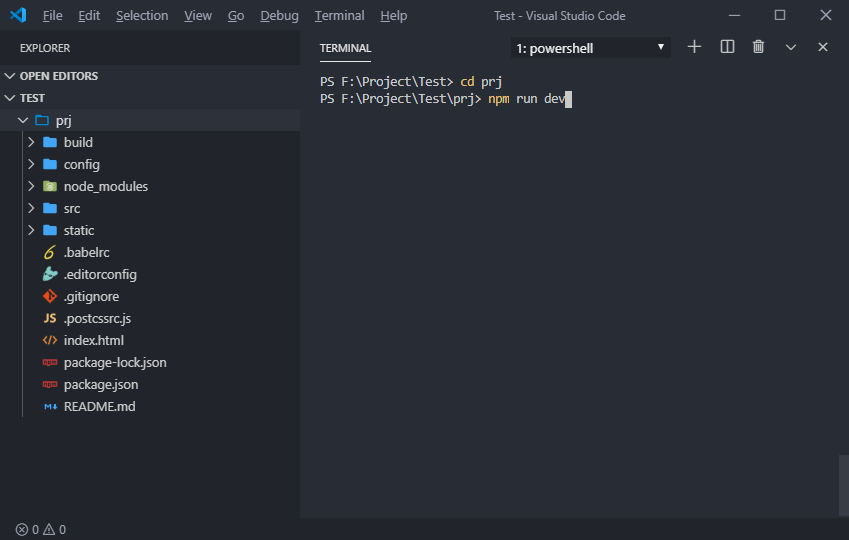This screenshot has width=849, height=540.
Task: Open the .postcssrc.js file
Action: (97, 318)
